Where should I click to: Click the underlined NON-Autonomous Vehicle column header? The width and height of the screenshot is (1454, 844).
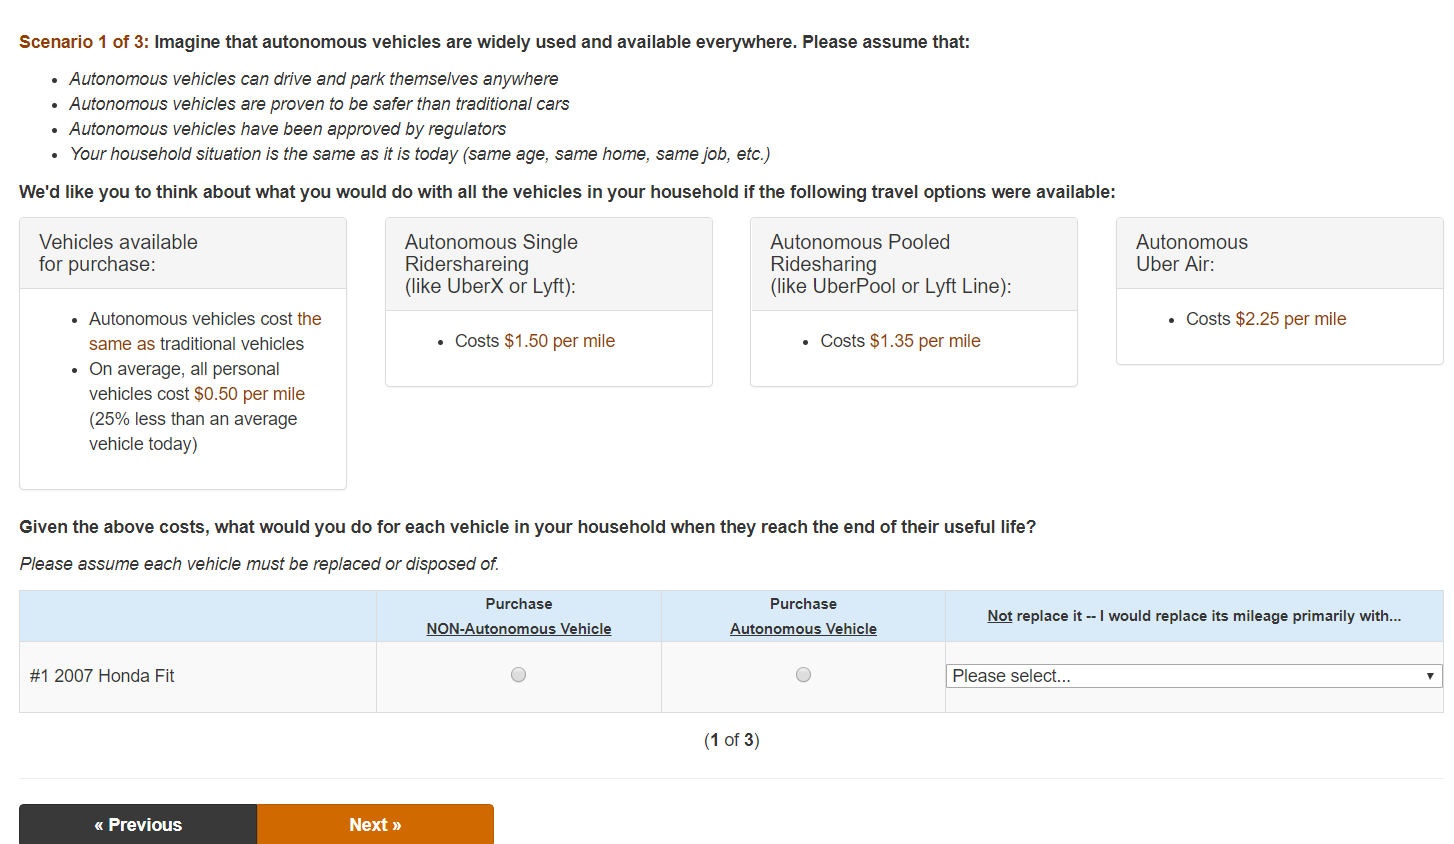pos(518,629)
